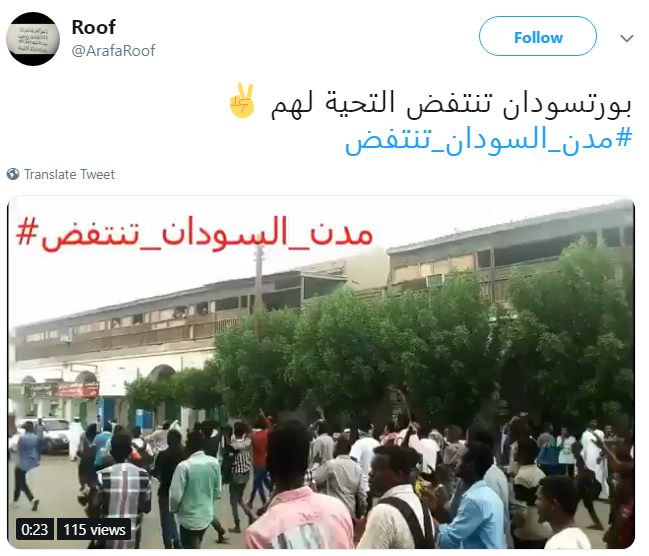Screen dimensions: 649x556
Task: Open the Roof display name link
Action: point(94,27)
